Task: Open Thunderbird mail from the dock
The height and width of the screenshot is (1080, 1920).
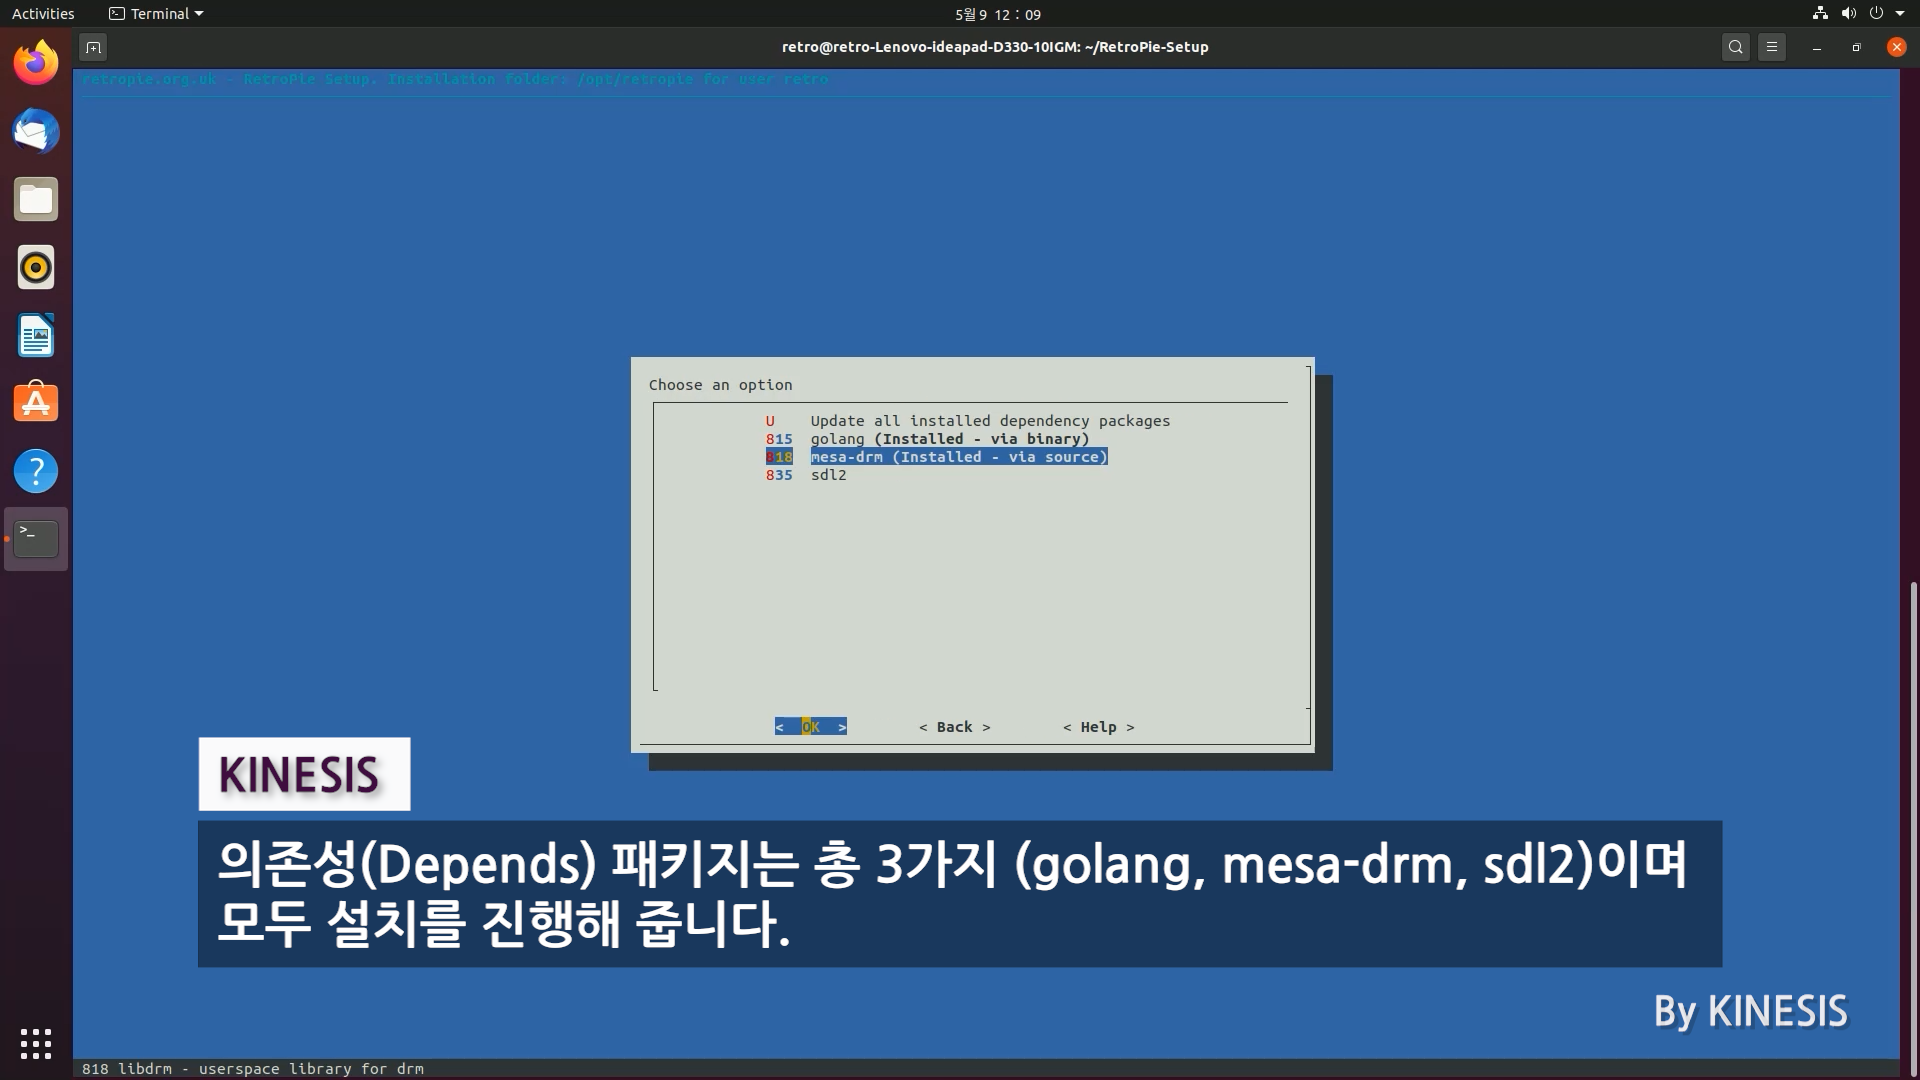Action: tap(36, 132)
